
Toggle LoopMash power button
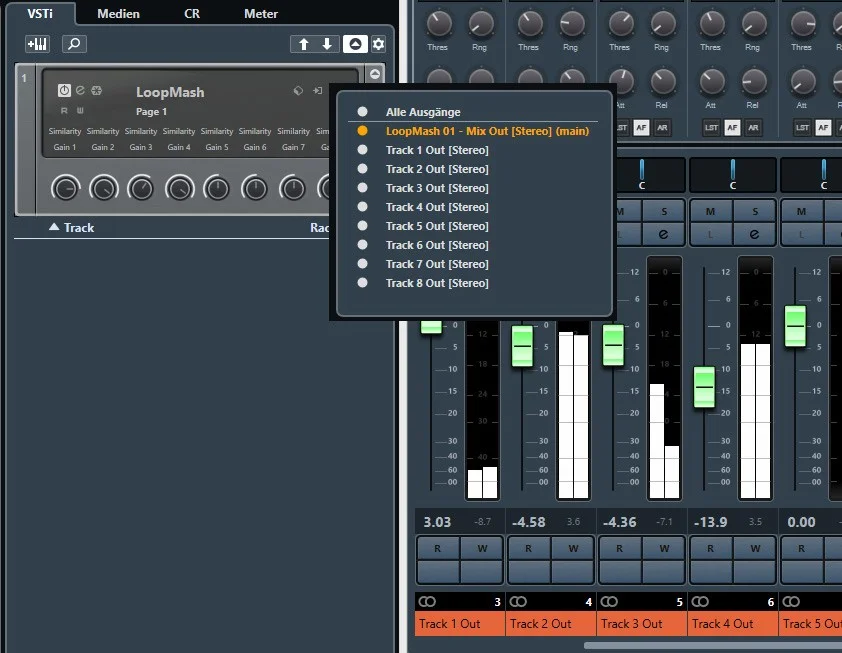coord(64,90)
